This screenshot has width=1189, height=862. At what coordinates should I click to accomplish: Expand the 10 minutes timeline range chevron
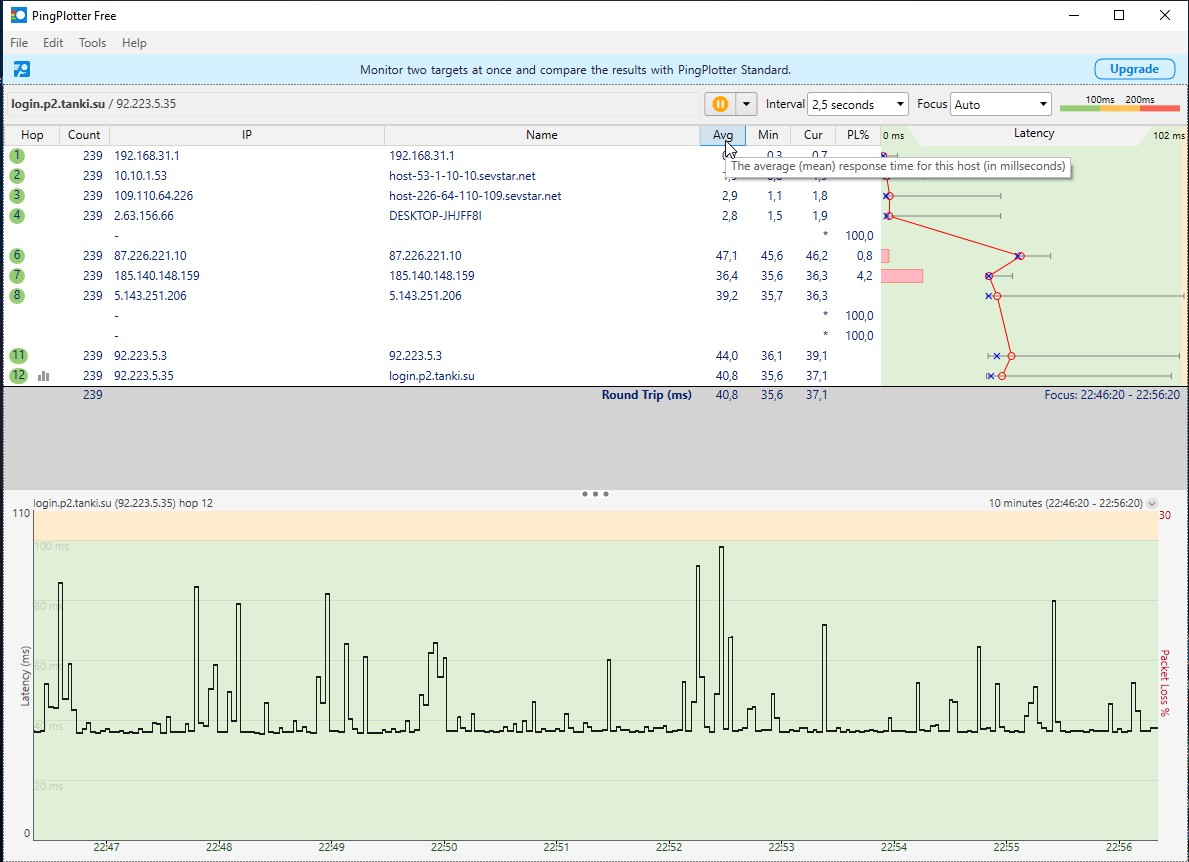click(x=1152, y=504)
